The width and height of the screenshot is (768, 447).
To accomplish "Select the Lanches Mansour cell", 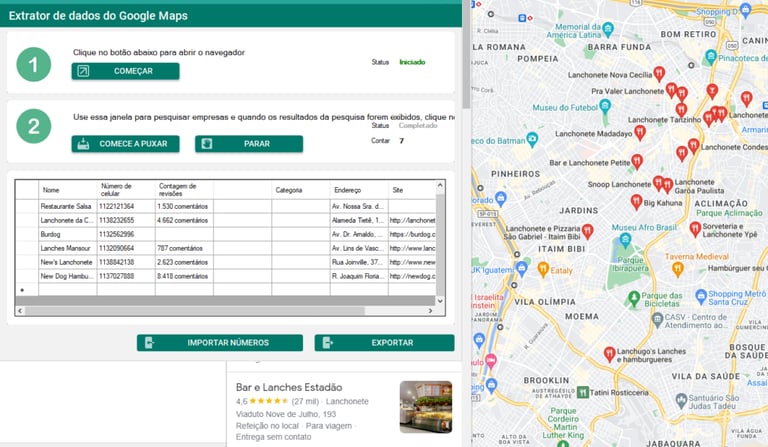I will tap(68, 248).
